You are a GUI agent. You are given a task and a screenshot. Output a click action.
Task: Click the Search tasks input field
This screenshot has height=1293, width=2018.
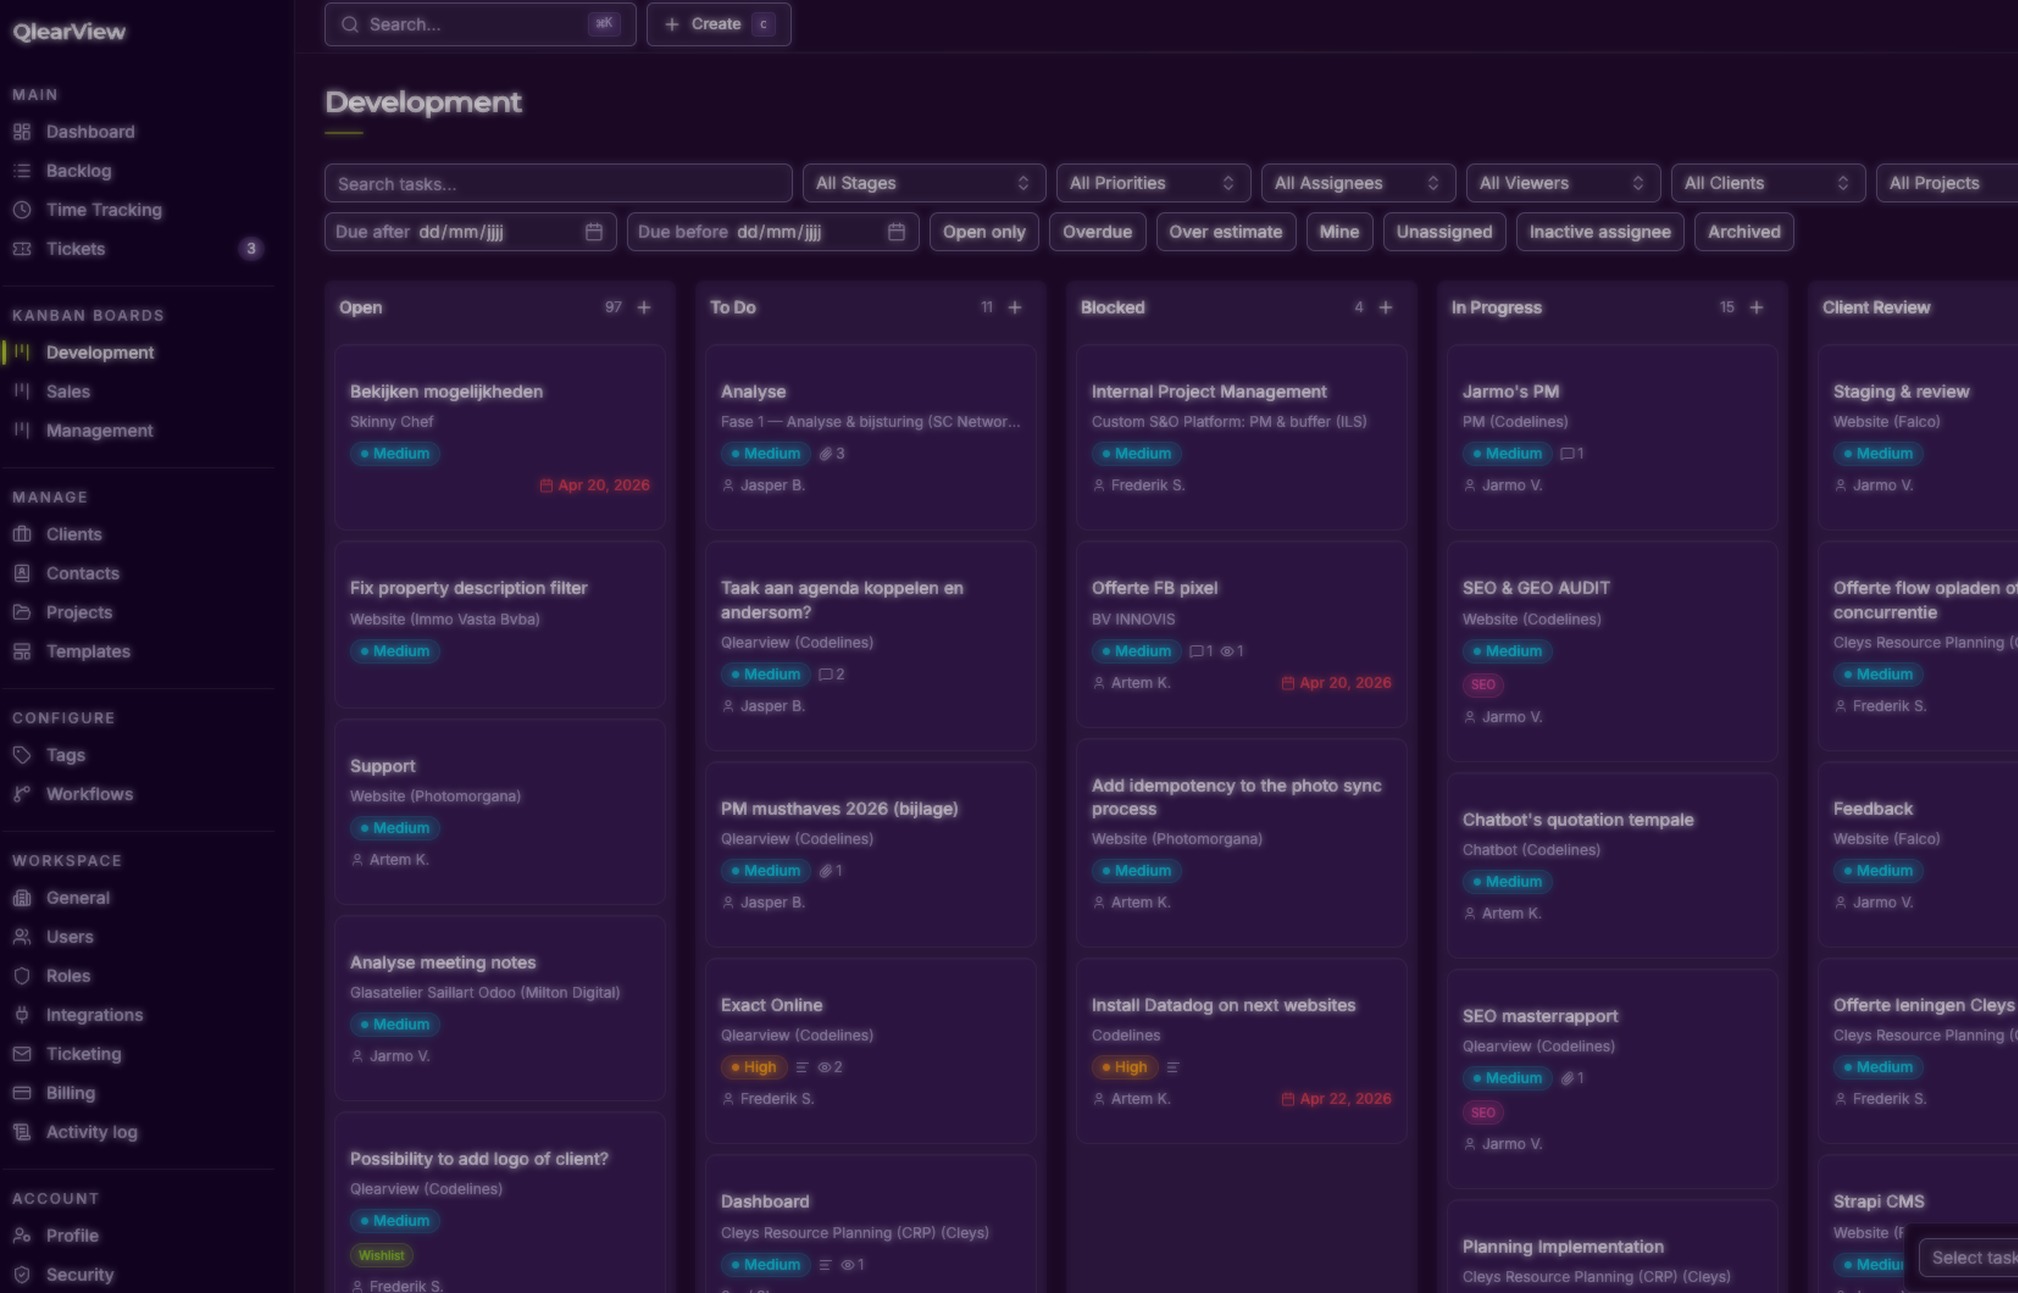tap(558, 183)
